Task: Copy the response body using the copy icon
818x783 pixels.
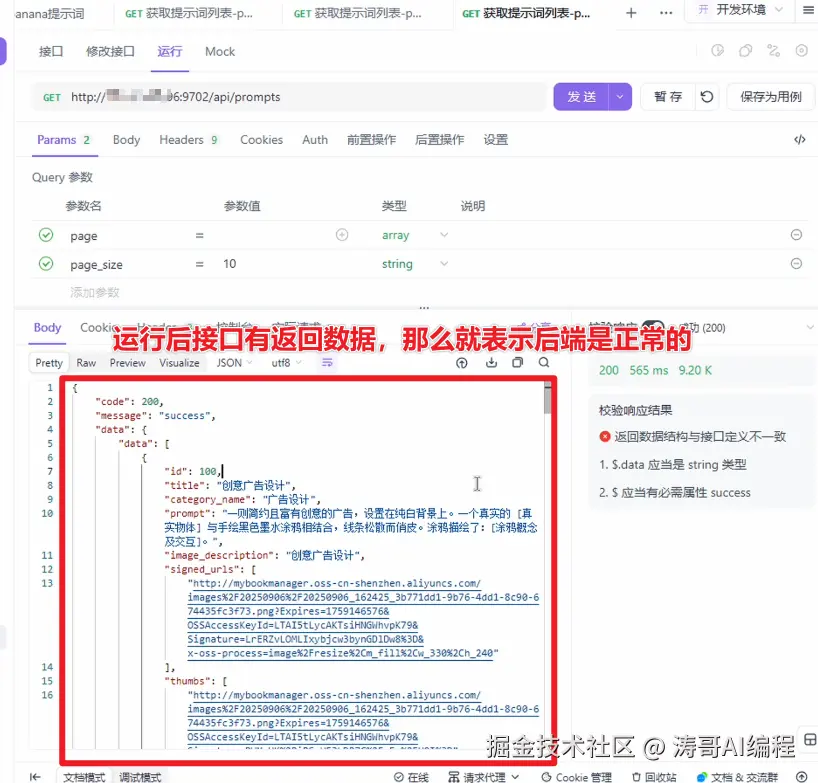Action: (x=518, y=363)
